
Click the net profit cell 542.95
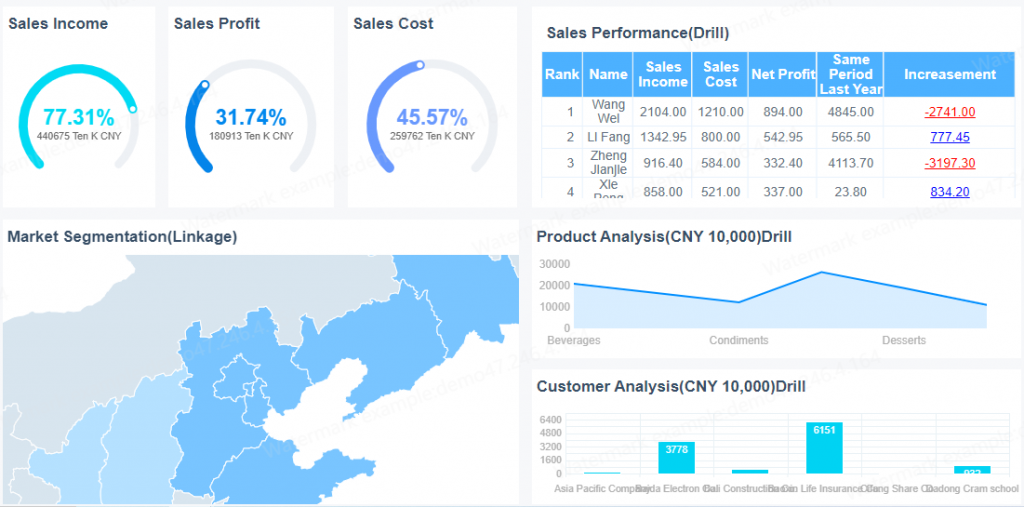[783, 137]
